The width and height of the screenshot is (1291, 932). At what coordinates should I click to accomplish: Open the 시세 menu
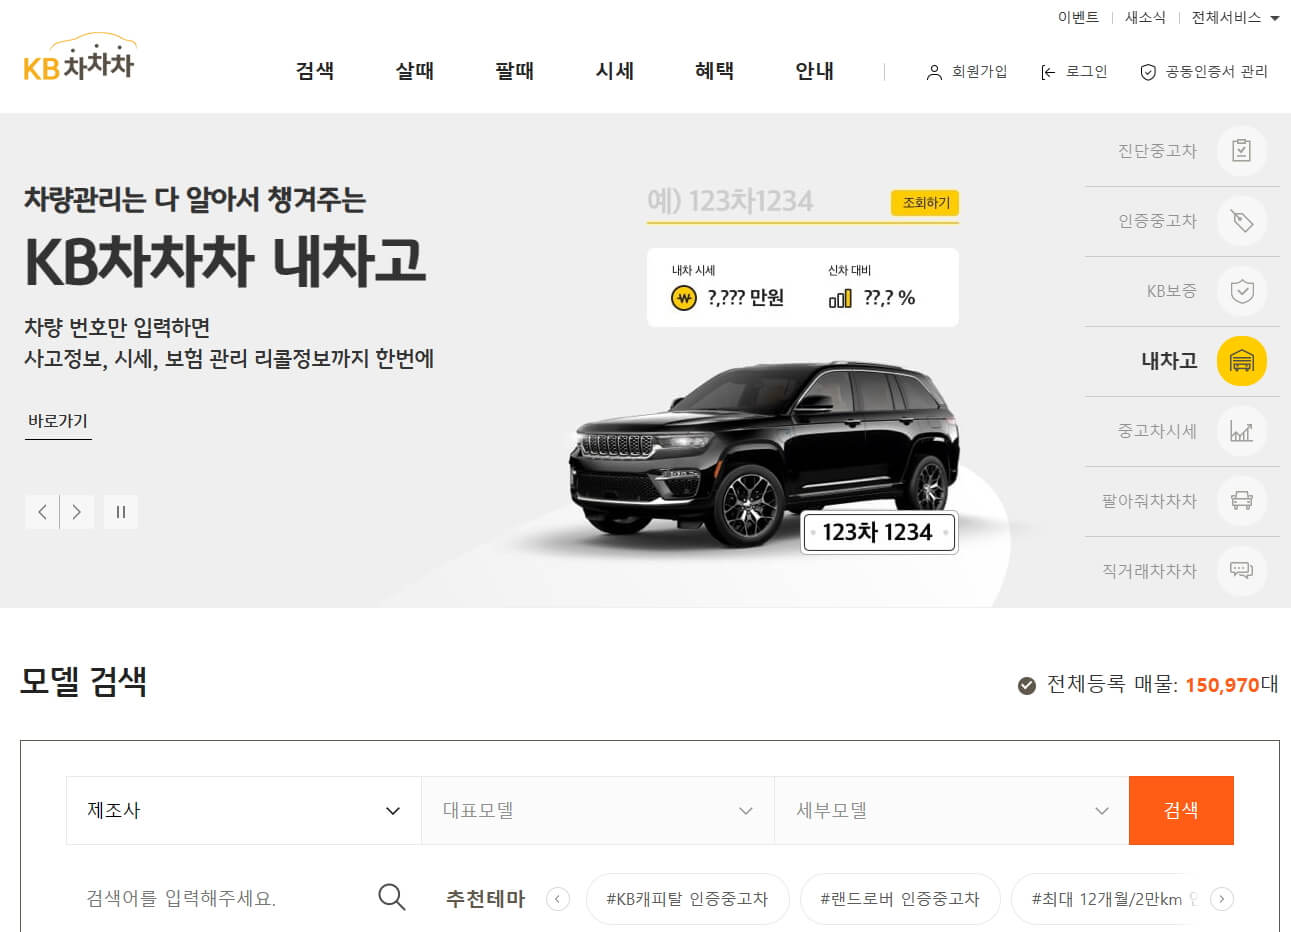point(615,71)
